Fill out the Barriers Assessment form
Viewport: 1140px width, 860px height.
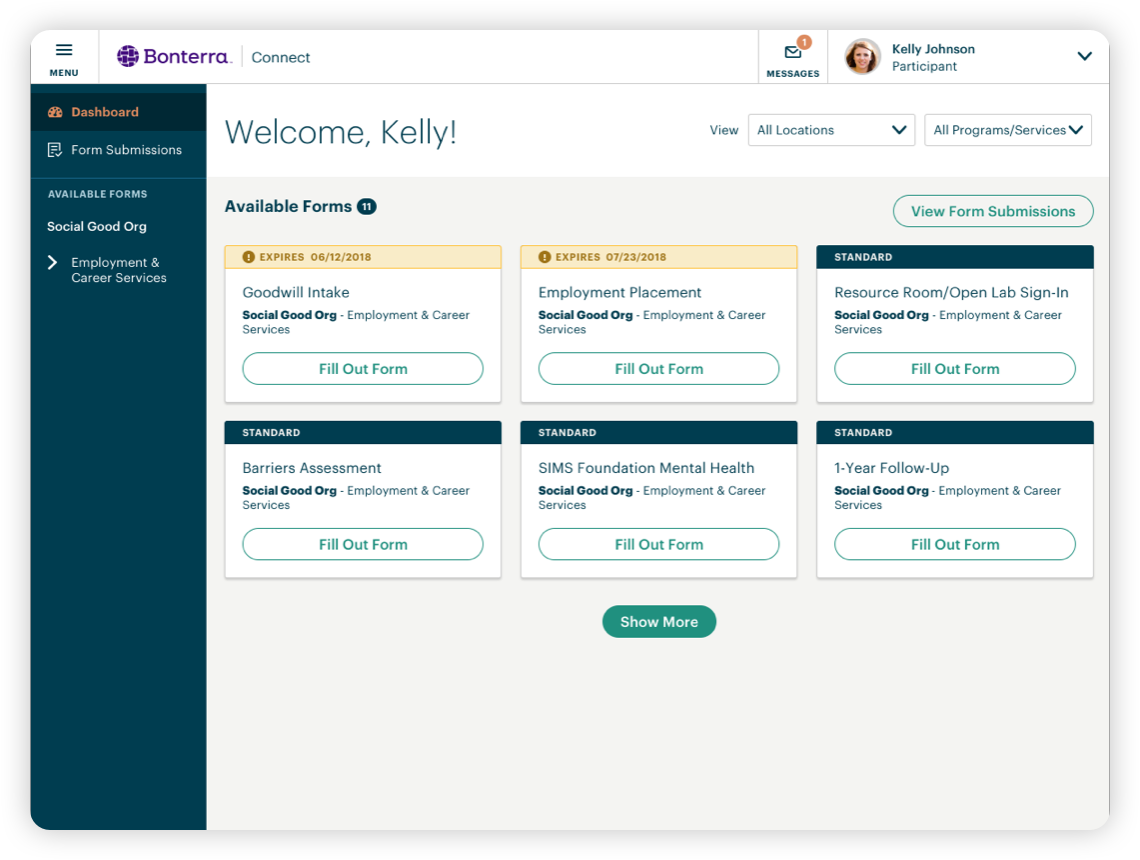point(363,545)
